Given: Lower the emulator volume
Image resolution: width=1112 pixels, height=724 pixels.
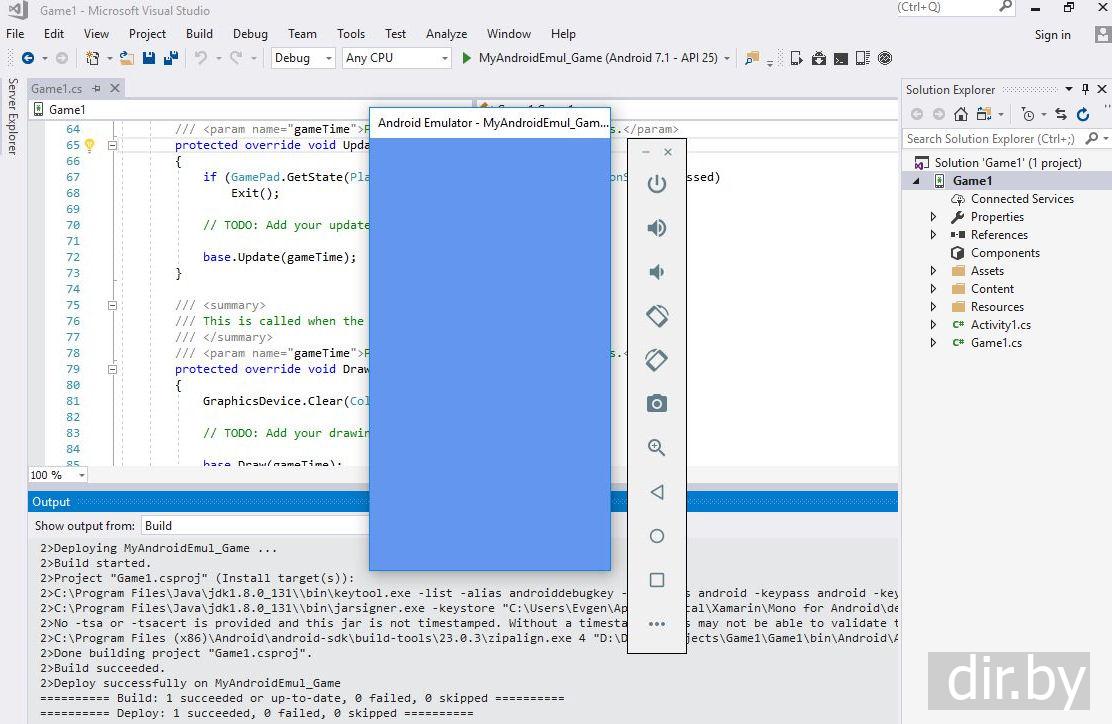Looking at the screenshot, I should click(x=656, y=272).
